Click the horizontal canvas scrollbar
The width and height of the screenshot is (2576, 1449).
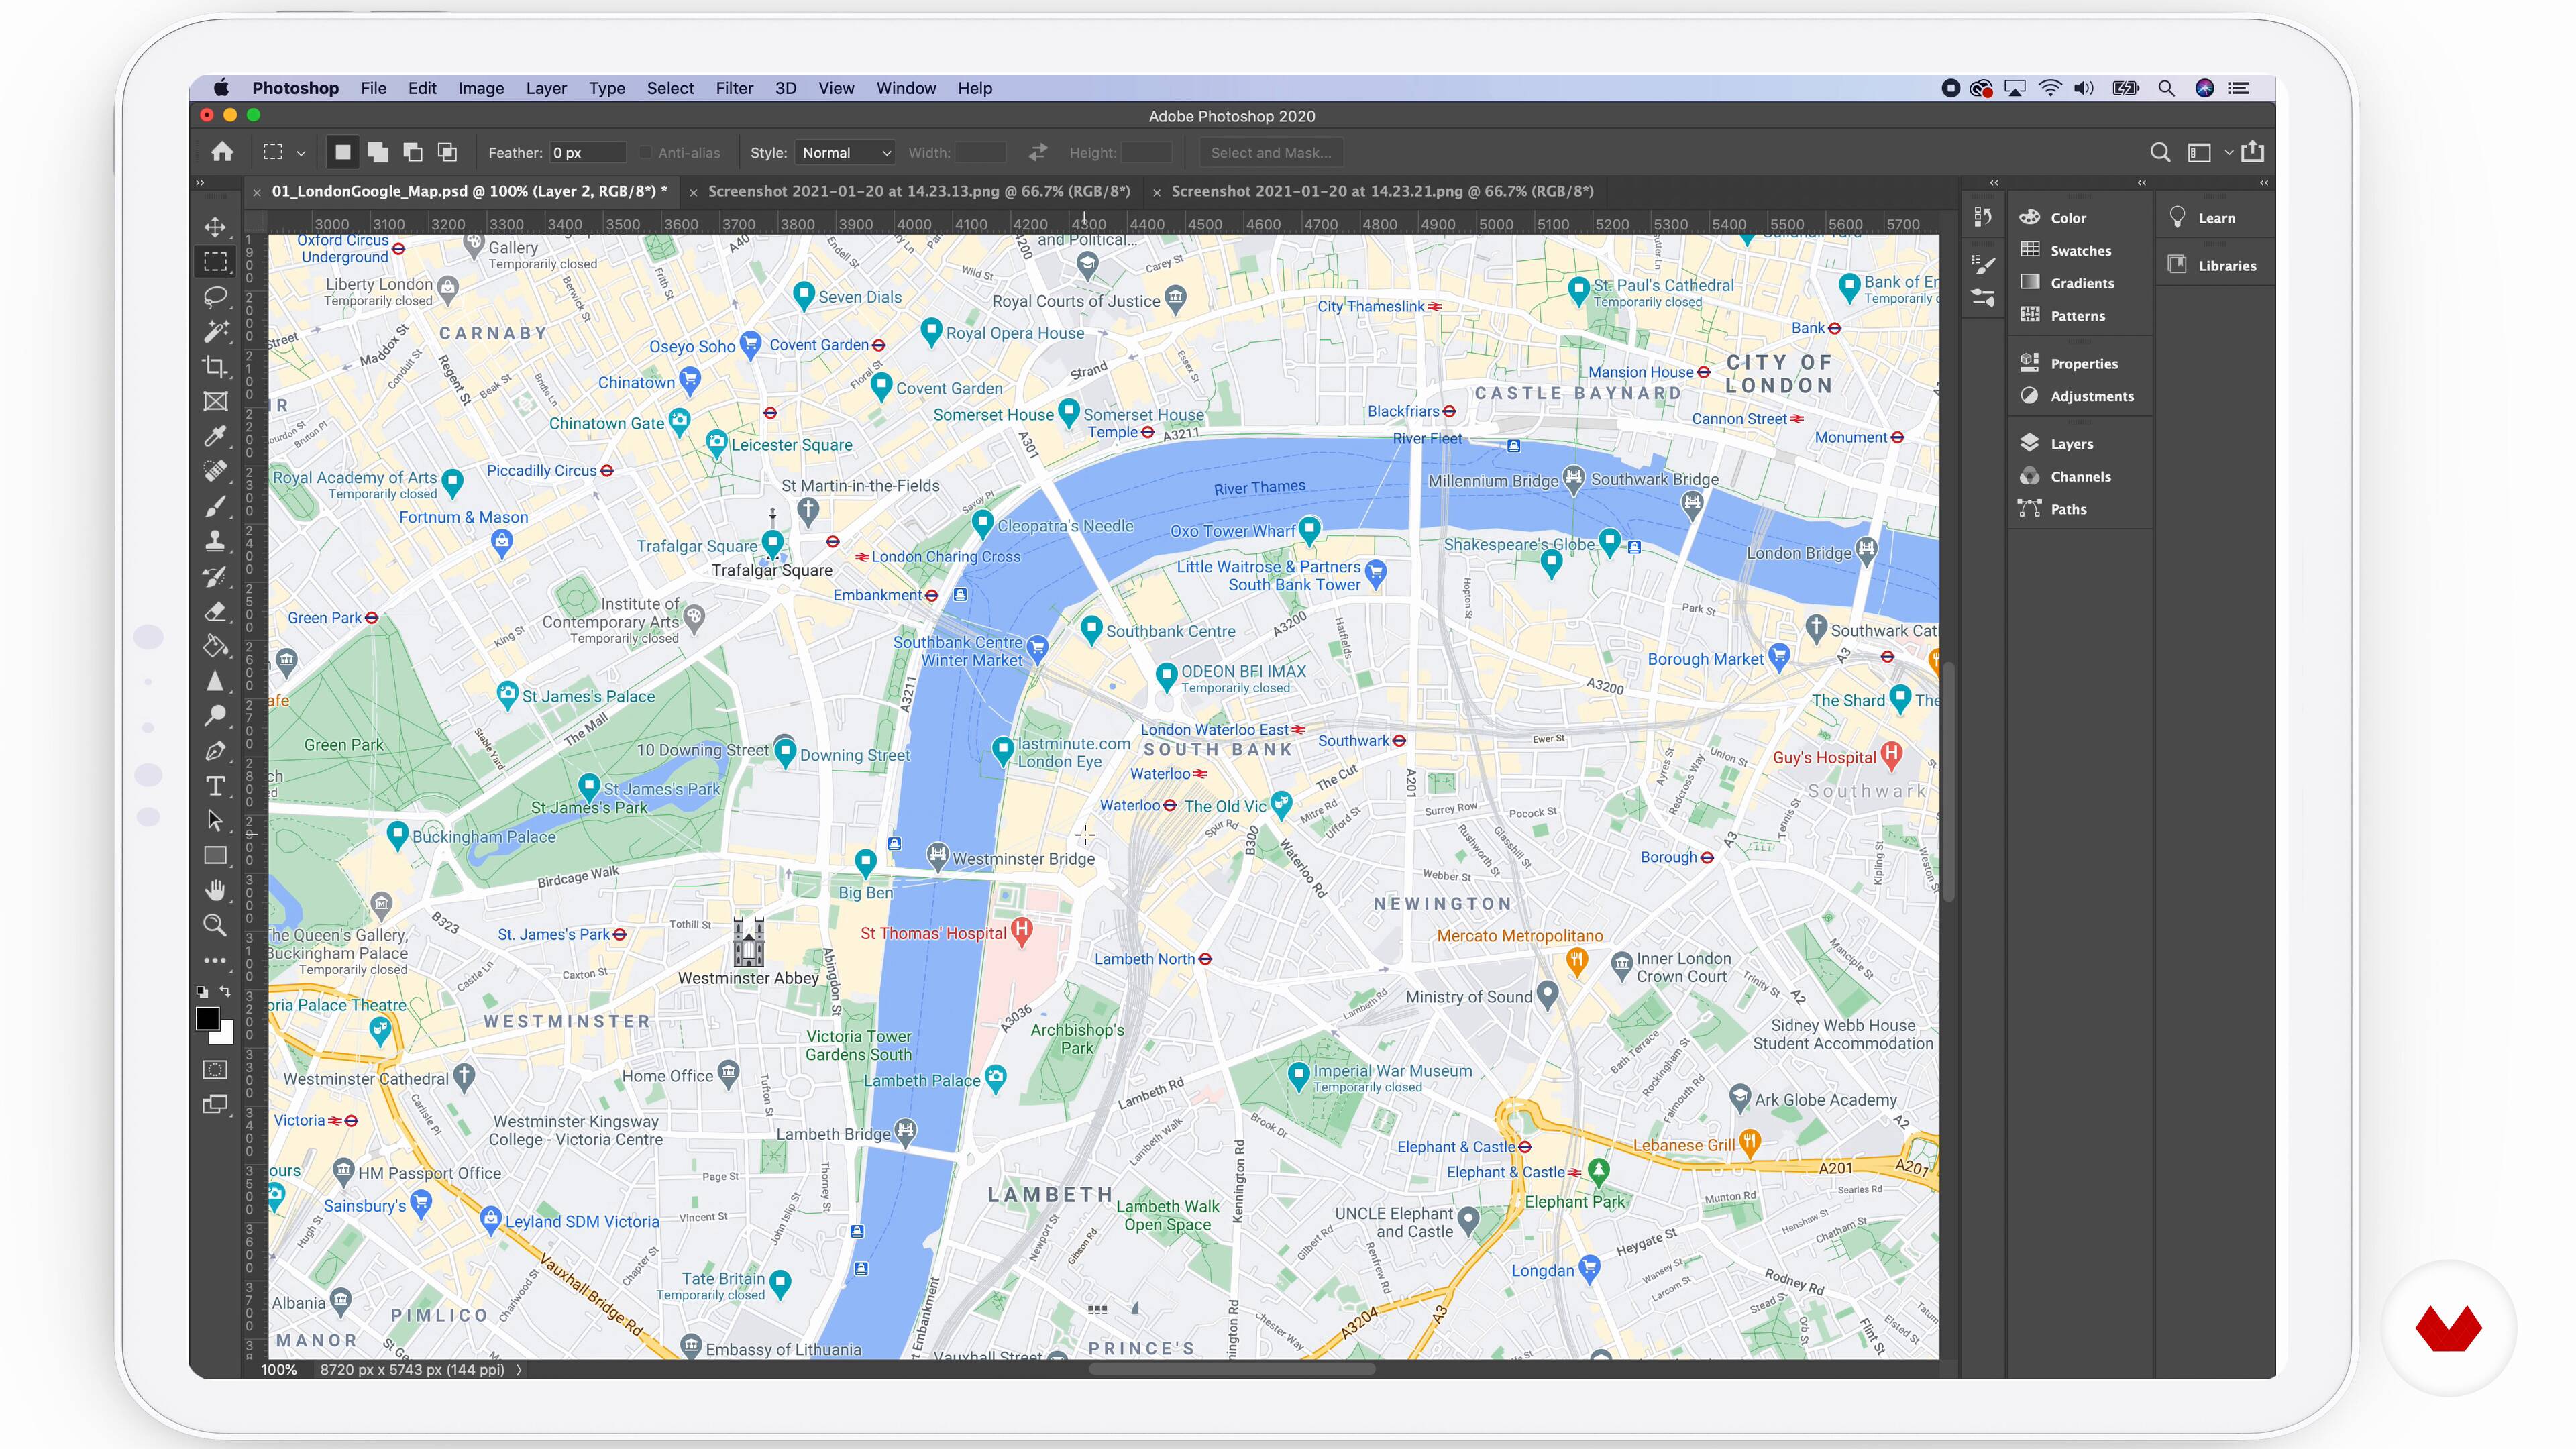point(1231,1369)
